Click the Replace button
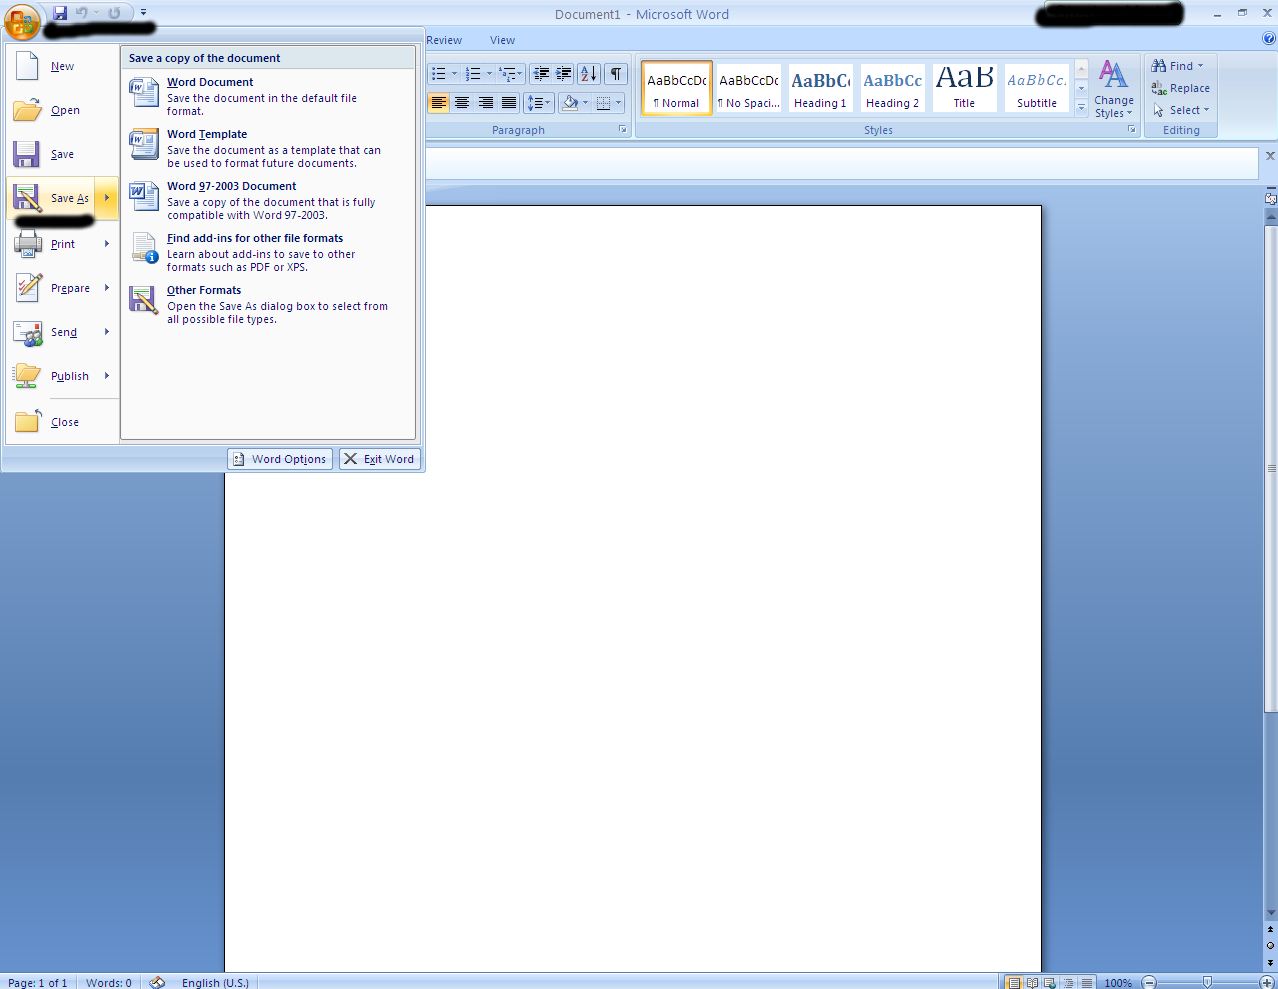This screenshot has width=1278, height=989. (1180, 88)
